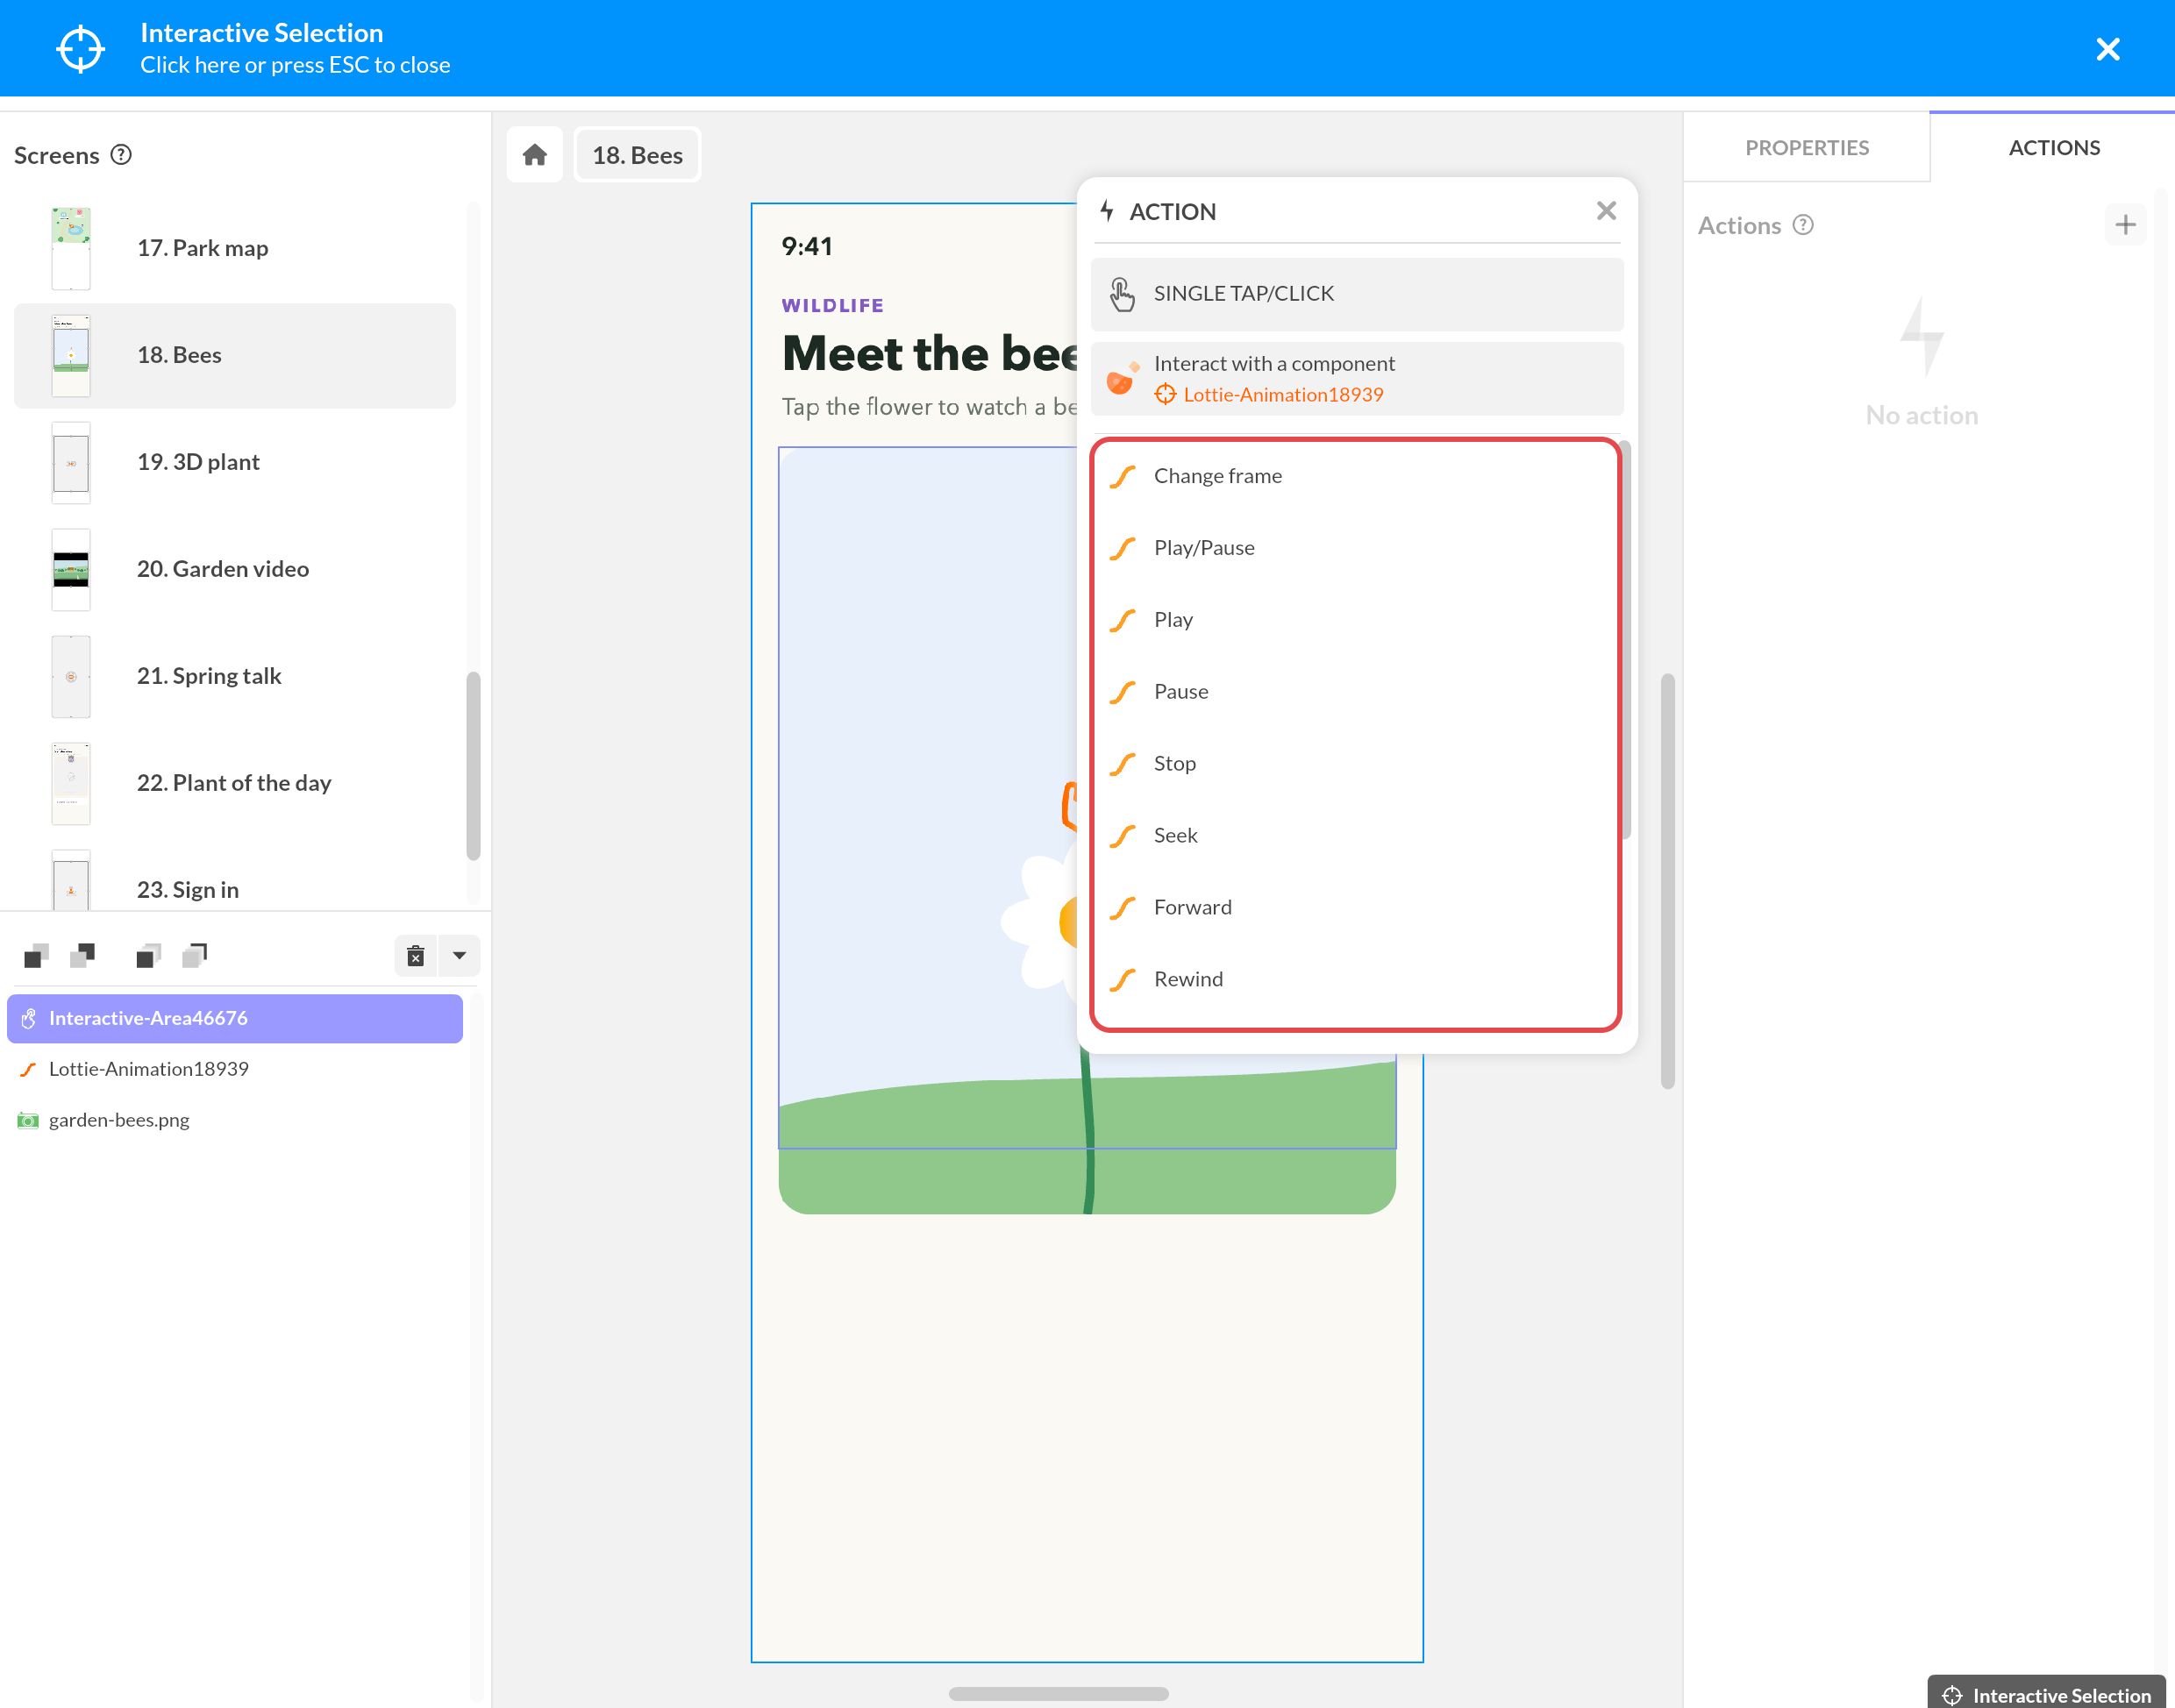Choose the Play action
2175x1708 pixels.
click(1357, 620)
